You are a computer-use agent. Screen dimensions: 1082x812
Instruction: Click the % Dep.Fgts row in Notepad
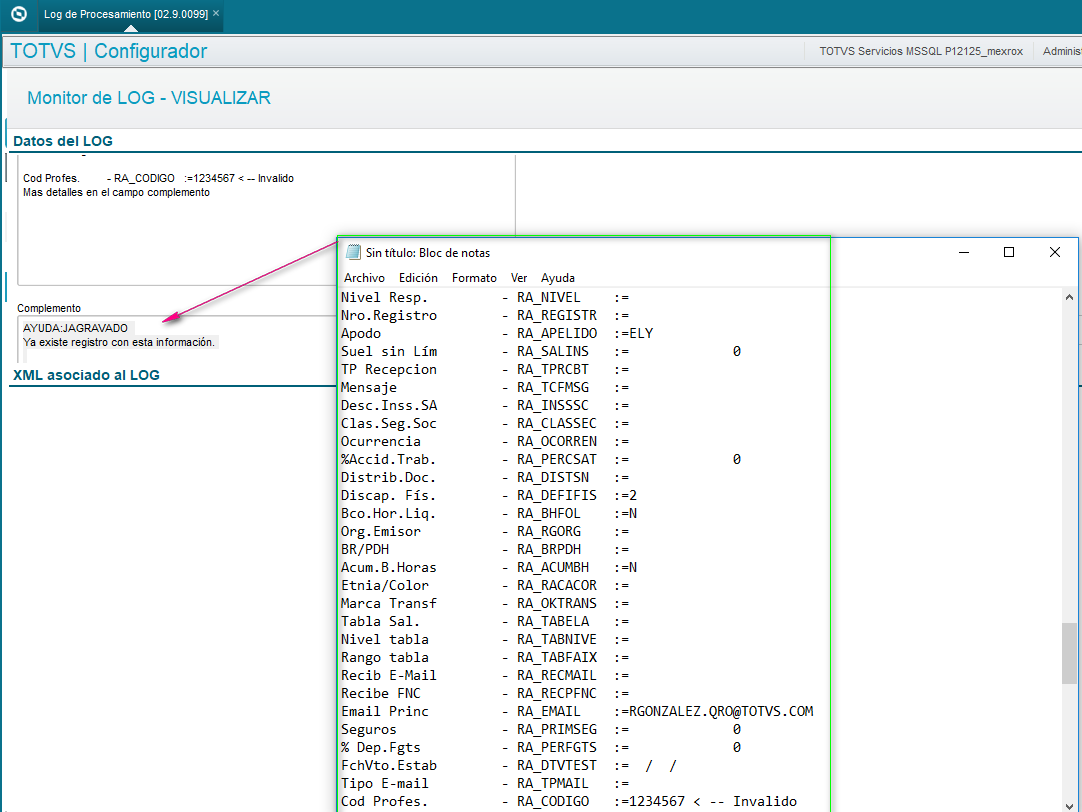click(541, 747)
